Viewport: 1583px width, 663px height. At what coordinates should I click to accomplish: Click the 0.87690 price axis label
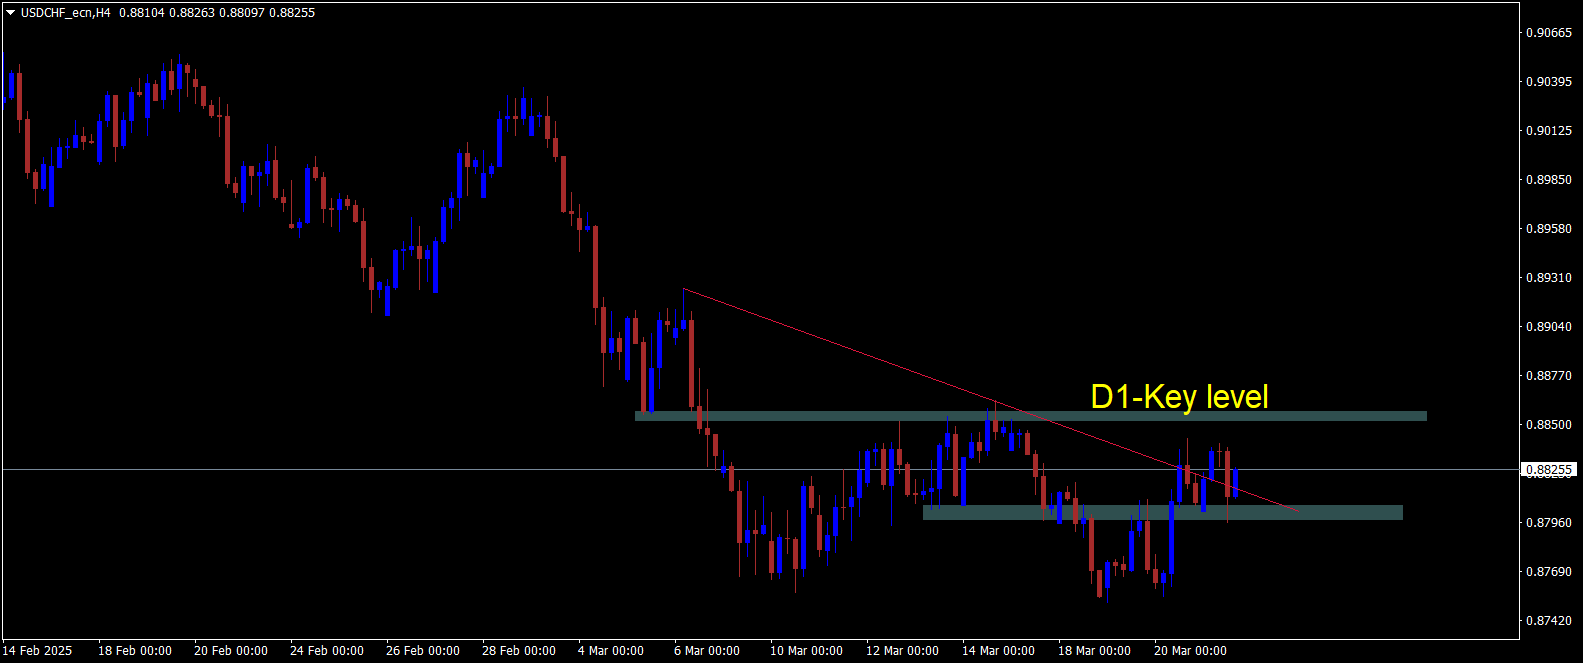tap(1548, 572)
